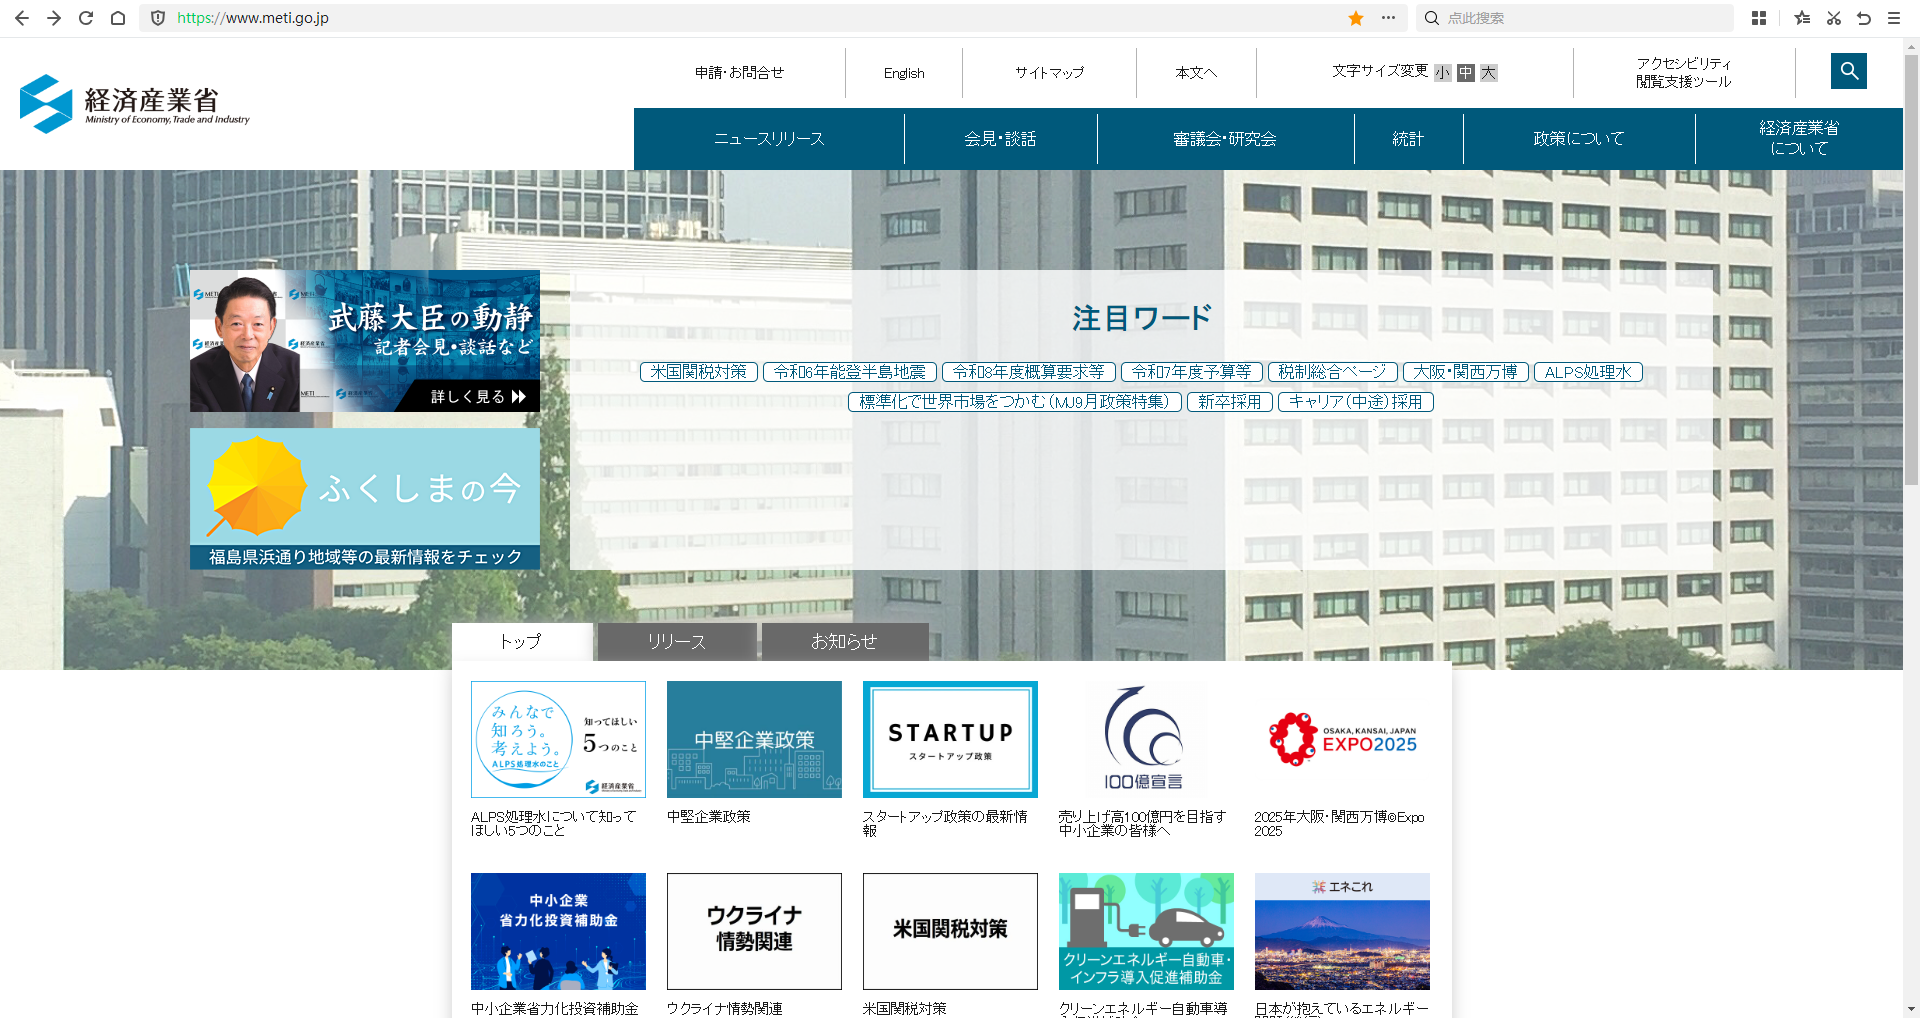Switch to English site
This screenshot has width=1920, height=1018.
tap(904, 73)
